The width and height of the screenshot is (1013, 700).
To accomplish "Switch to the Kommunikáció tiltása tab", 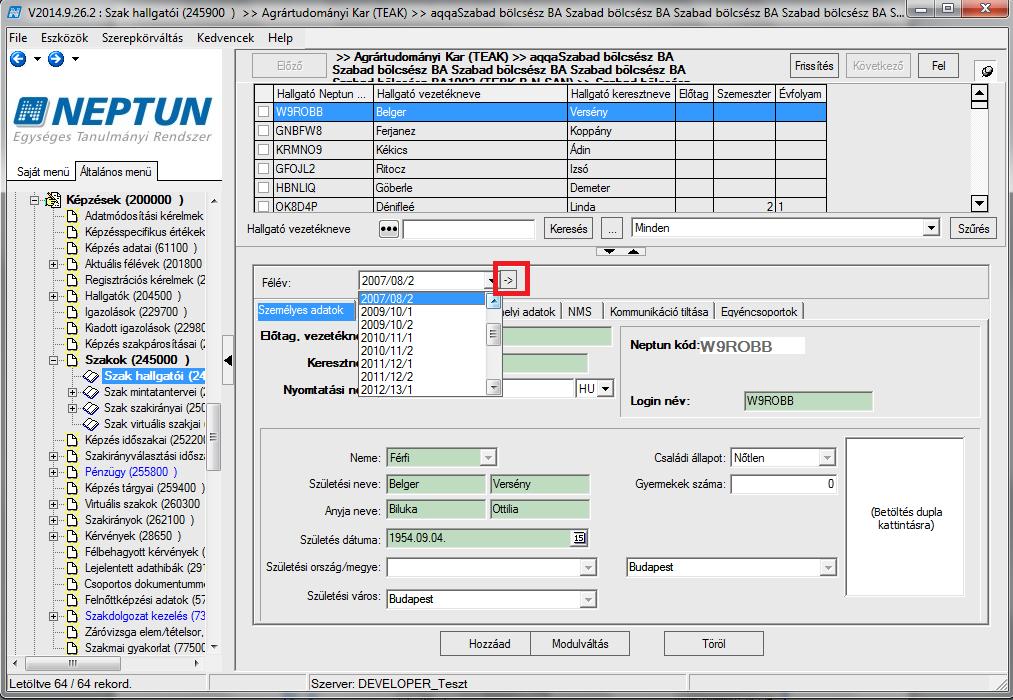I will 659,312.
